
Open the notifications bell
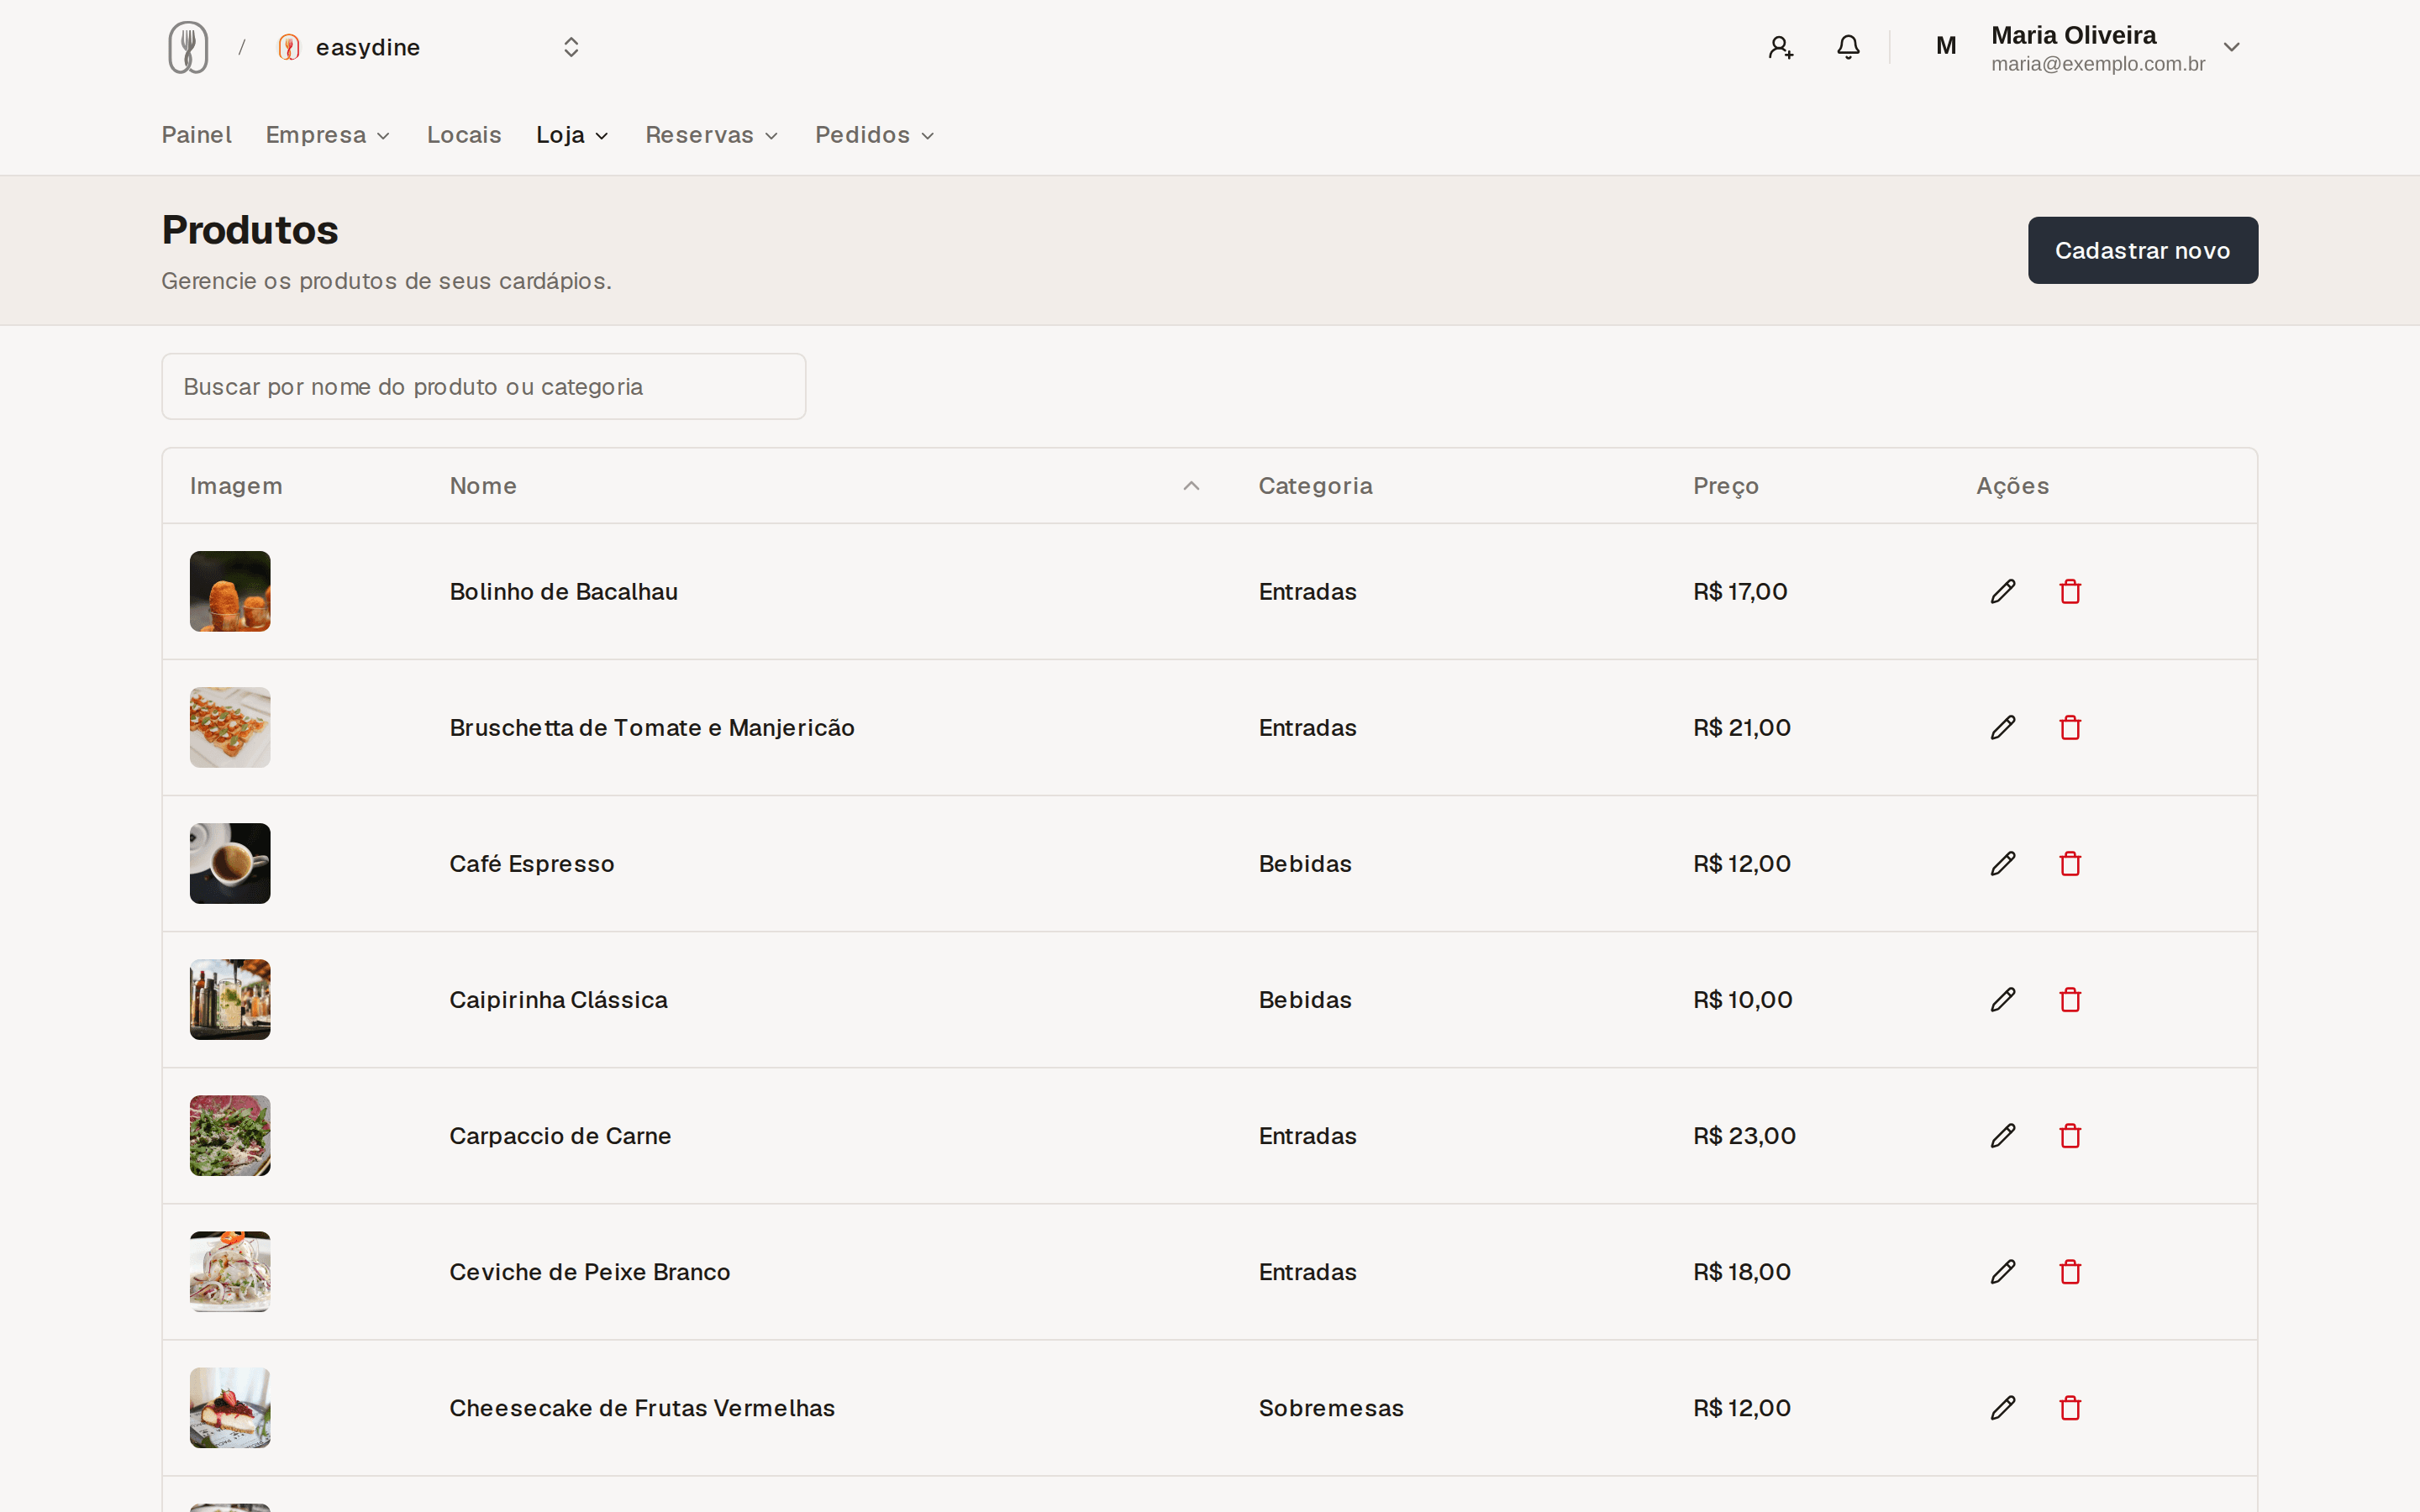tap(1848, 47)
